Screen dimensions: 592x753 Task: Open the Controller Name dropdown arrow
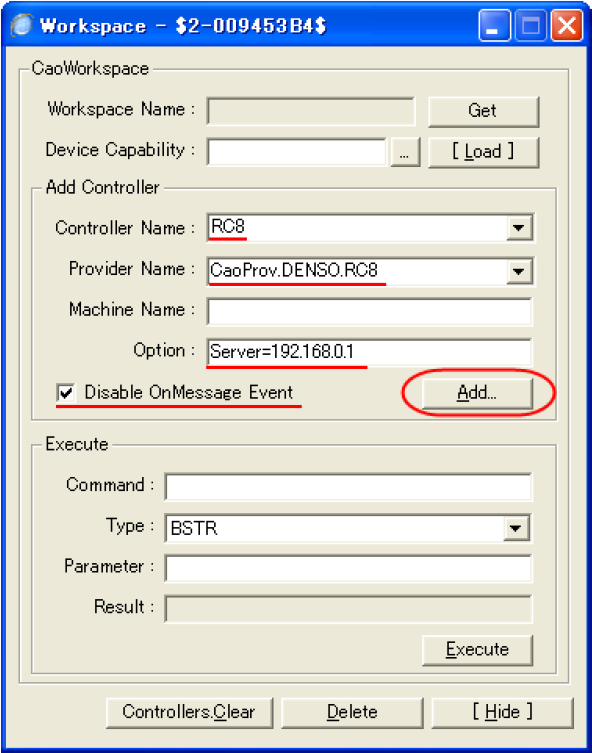519,227
